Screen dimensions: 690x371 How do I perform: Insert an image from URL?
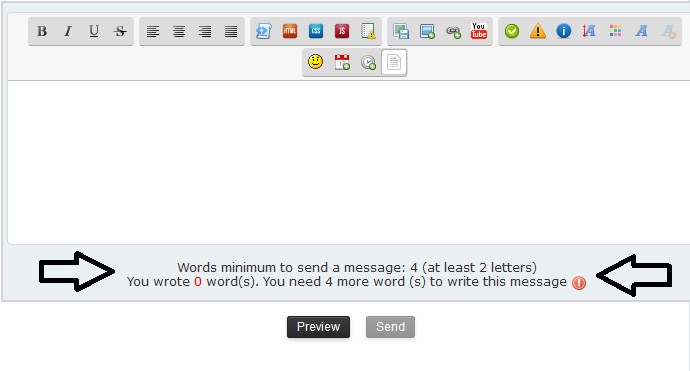click(427, 31)
